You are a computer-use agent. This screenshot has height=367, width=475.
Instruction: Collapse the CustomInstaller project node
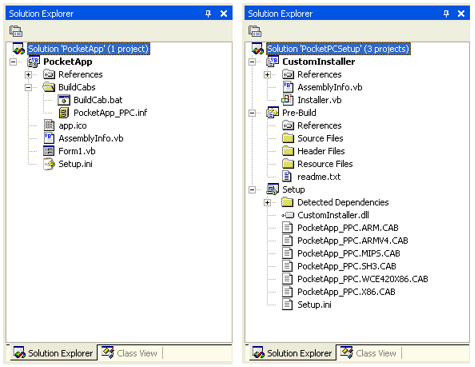point(252,62)
